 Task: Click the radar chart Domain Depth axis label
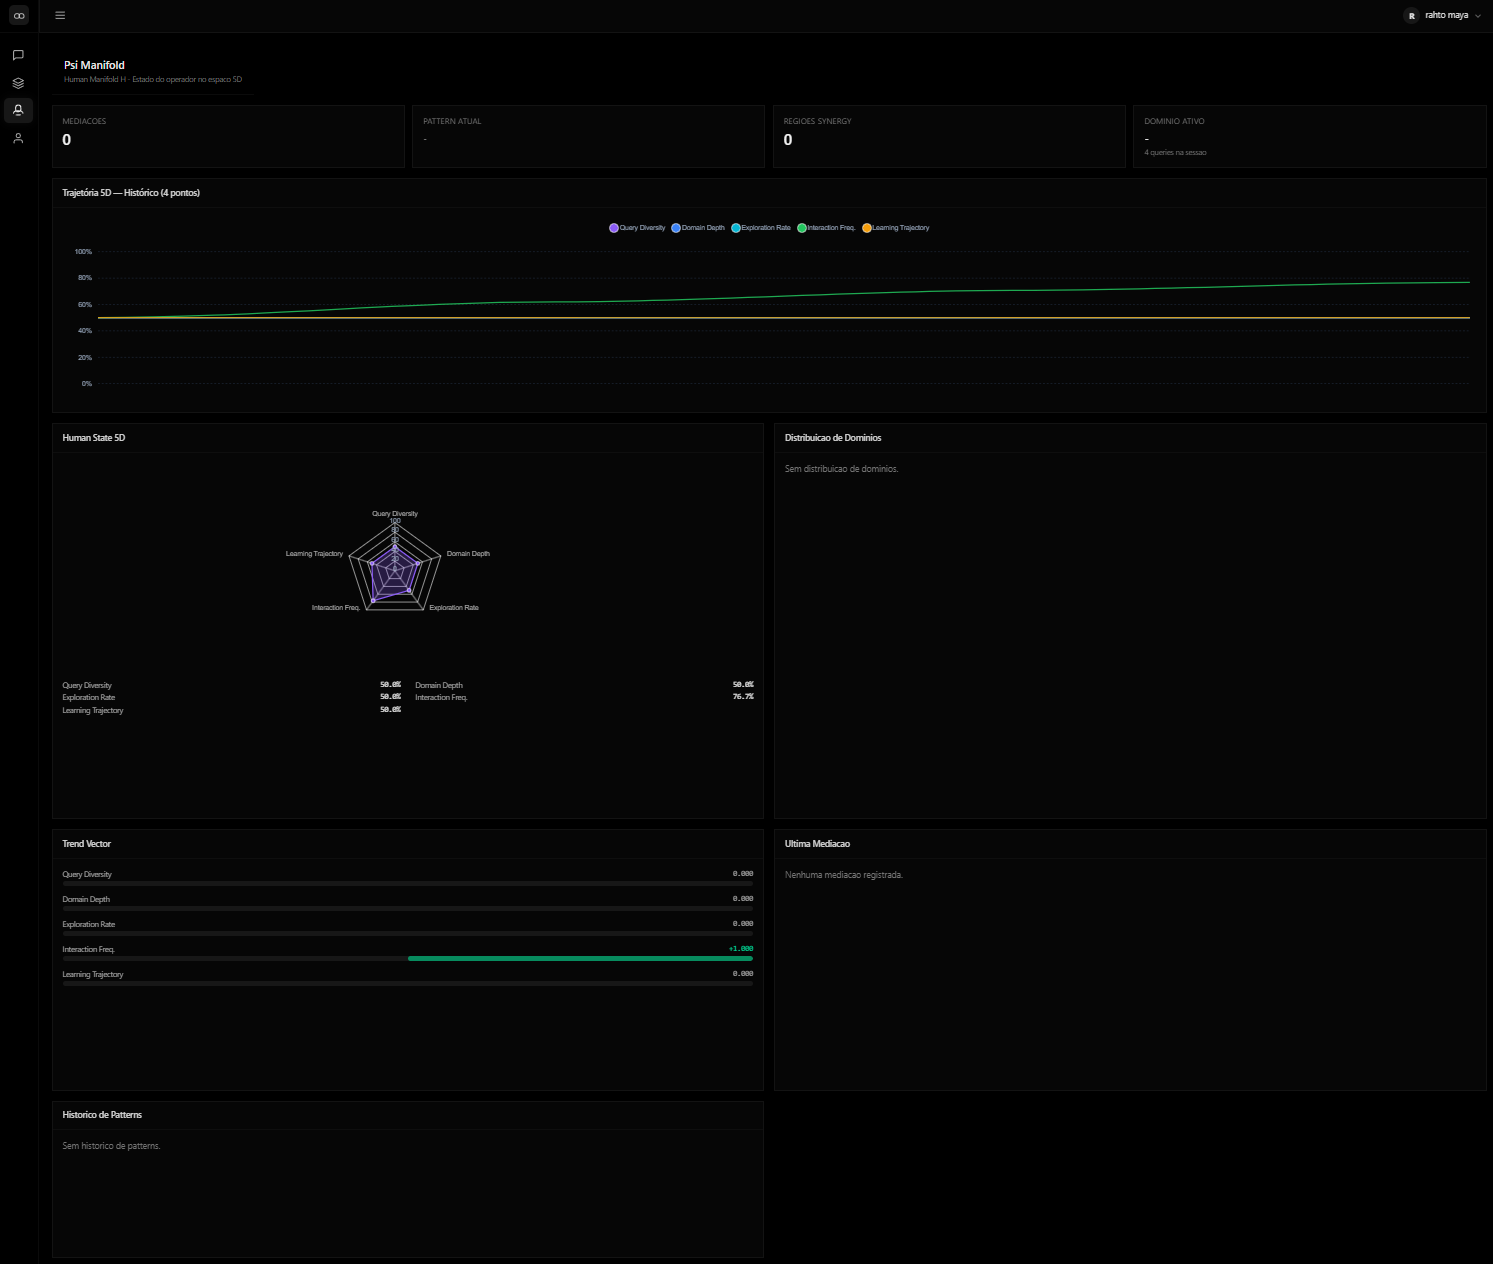468,554
